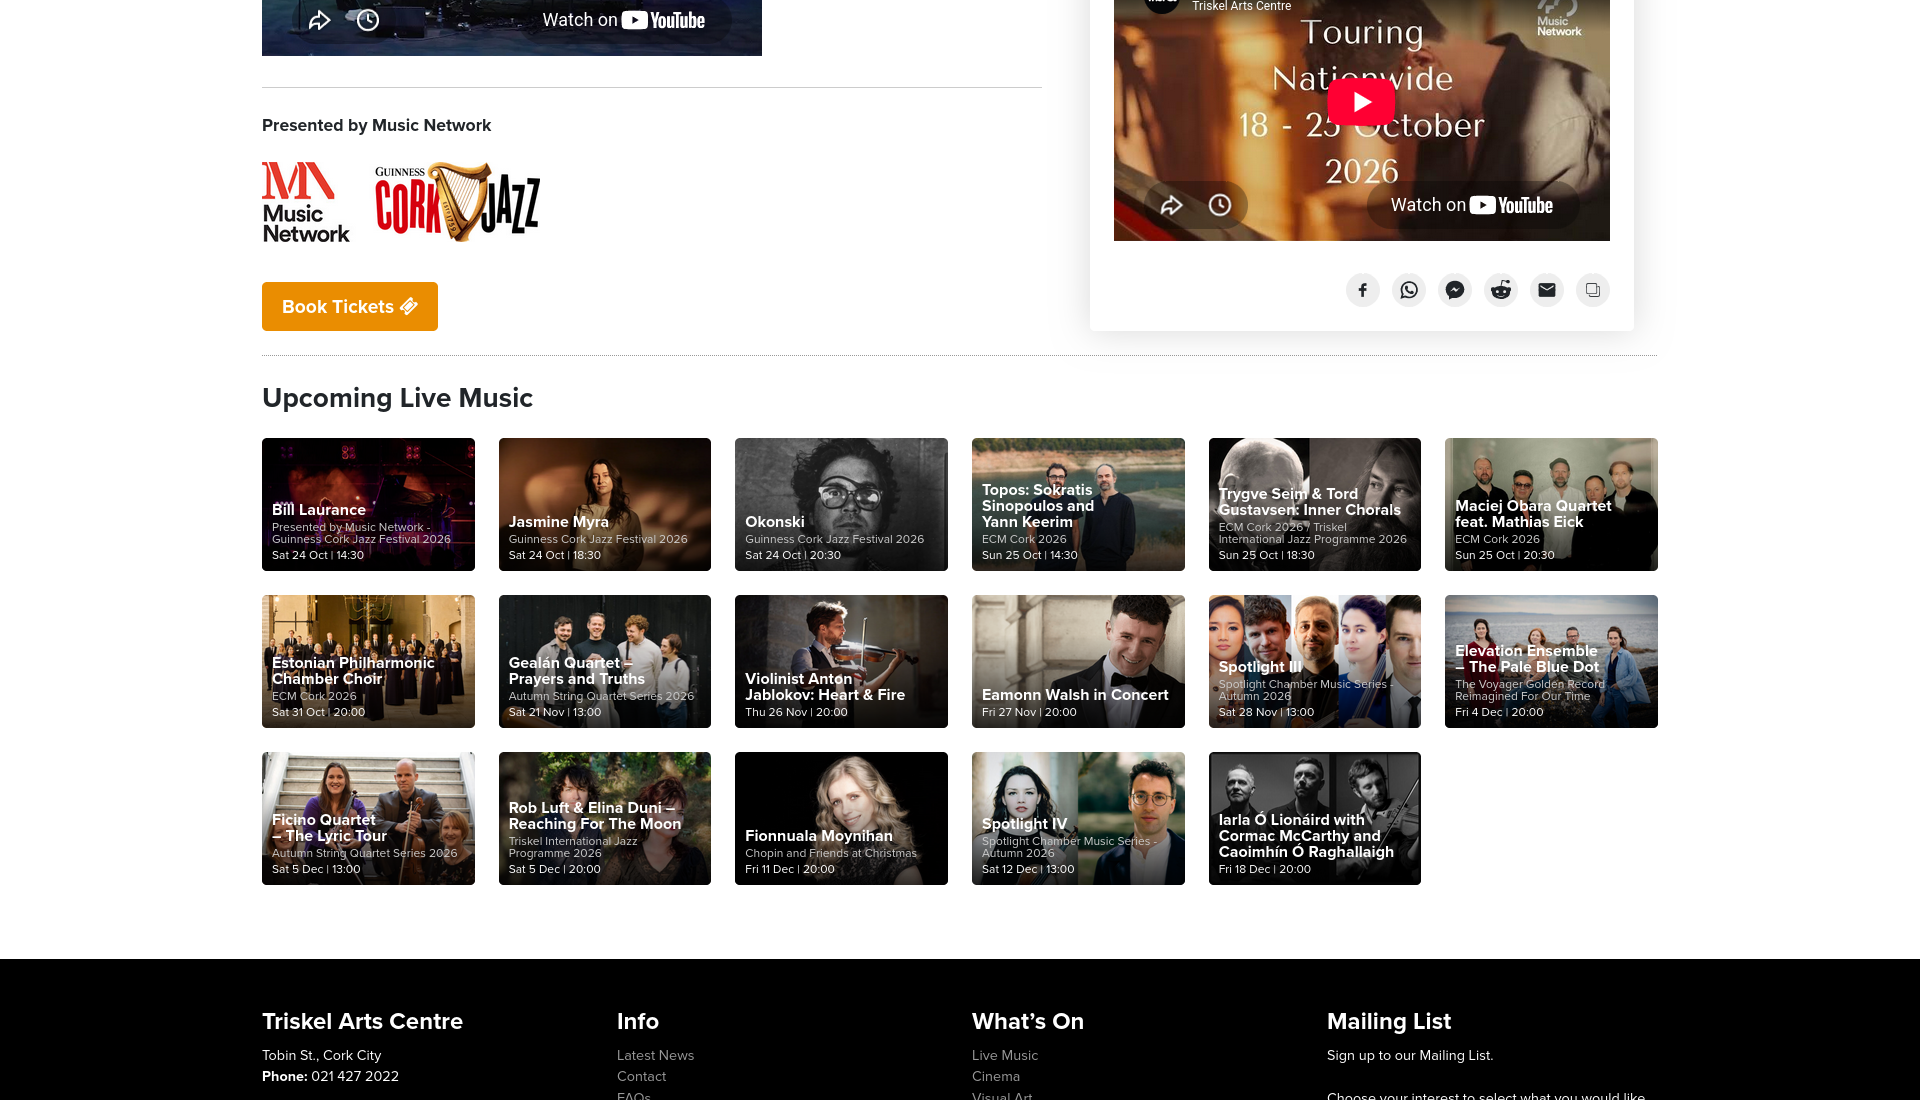Click the Music Network logo
The width and height of the screenshot is (1920, 1100).
[306, 203]
